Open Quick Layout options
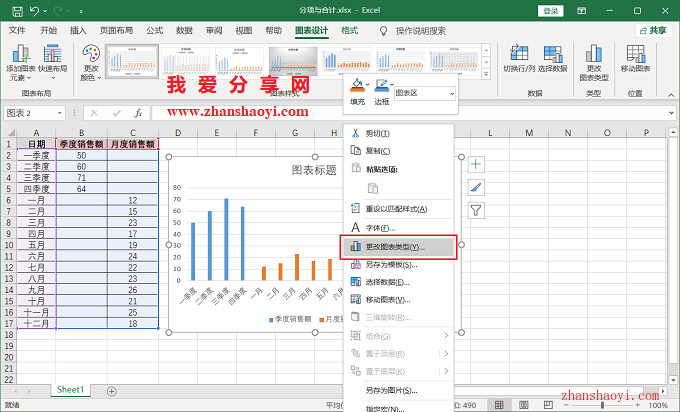This screenshot has height=412, width=680. [x=52, y=63]
